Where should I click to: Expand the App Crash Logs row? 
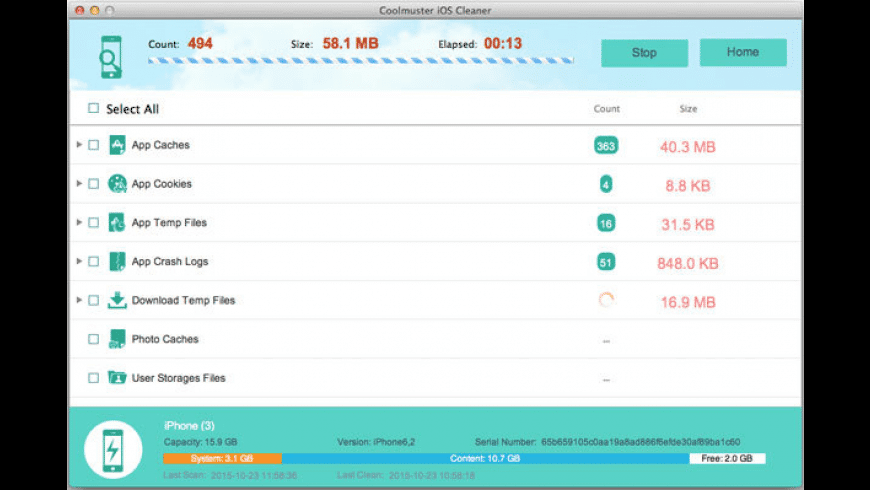coord(79,261)
